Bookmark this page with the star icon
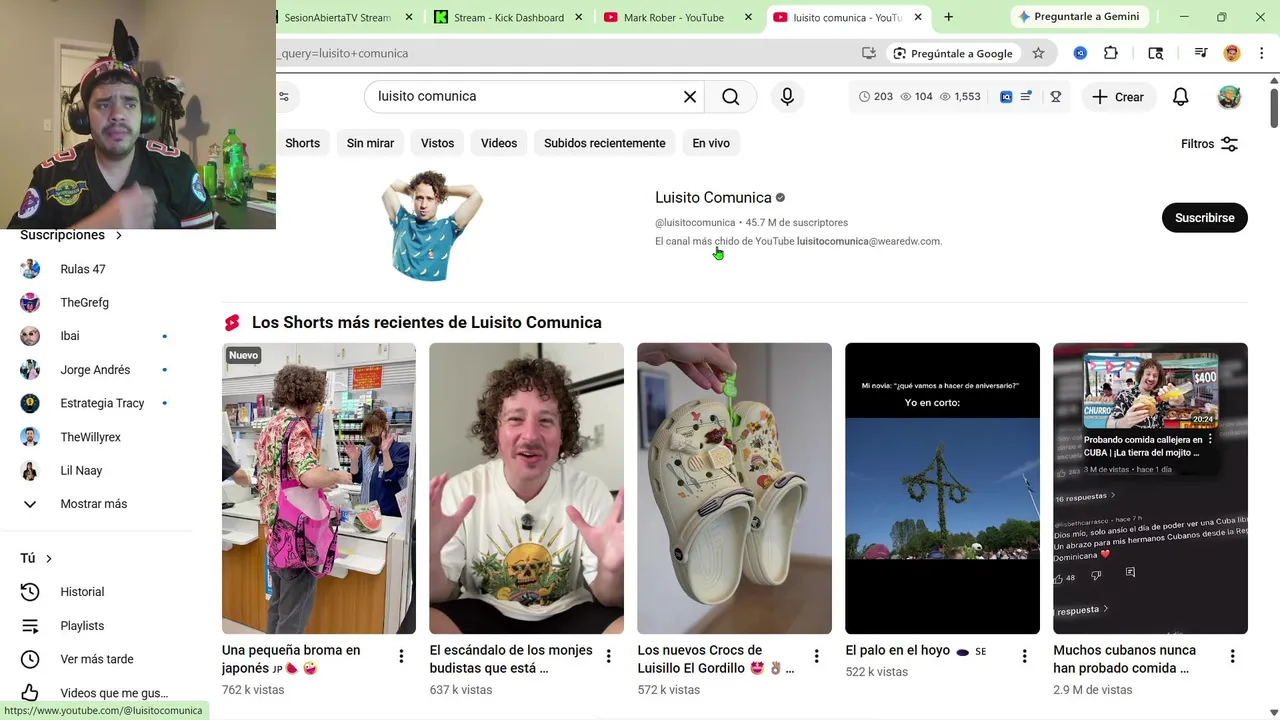1280x720 pixels. (x=1038, y=53)
